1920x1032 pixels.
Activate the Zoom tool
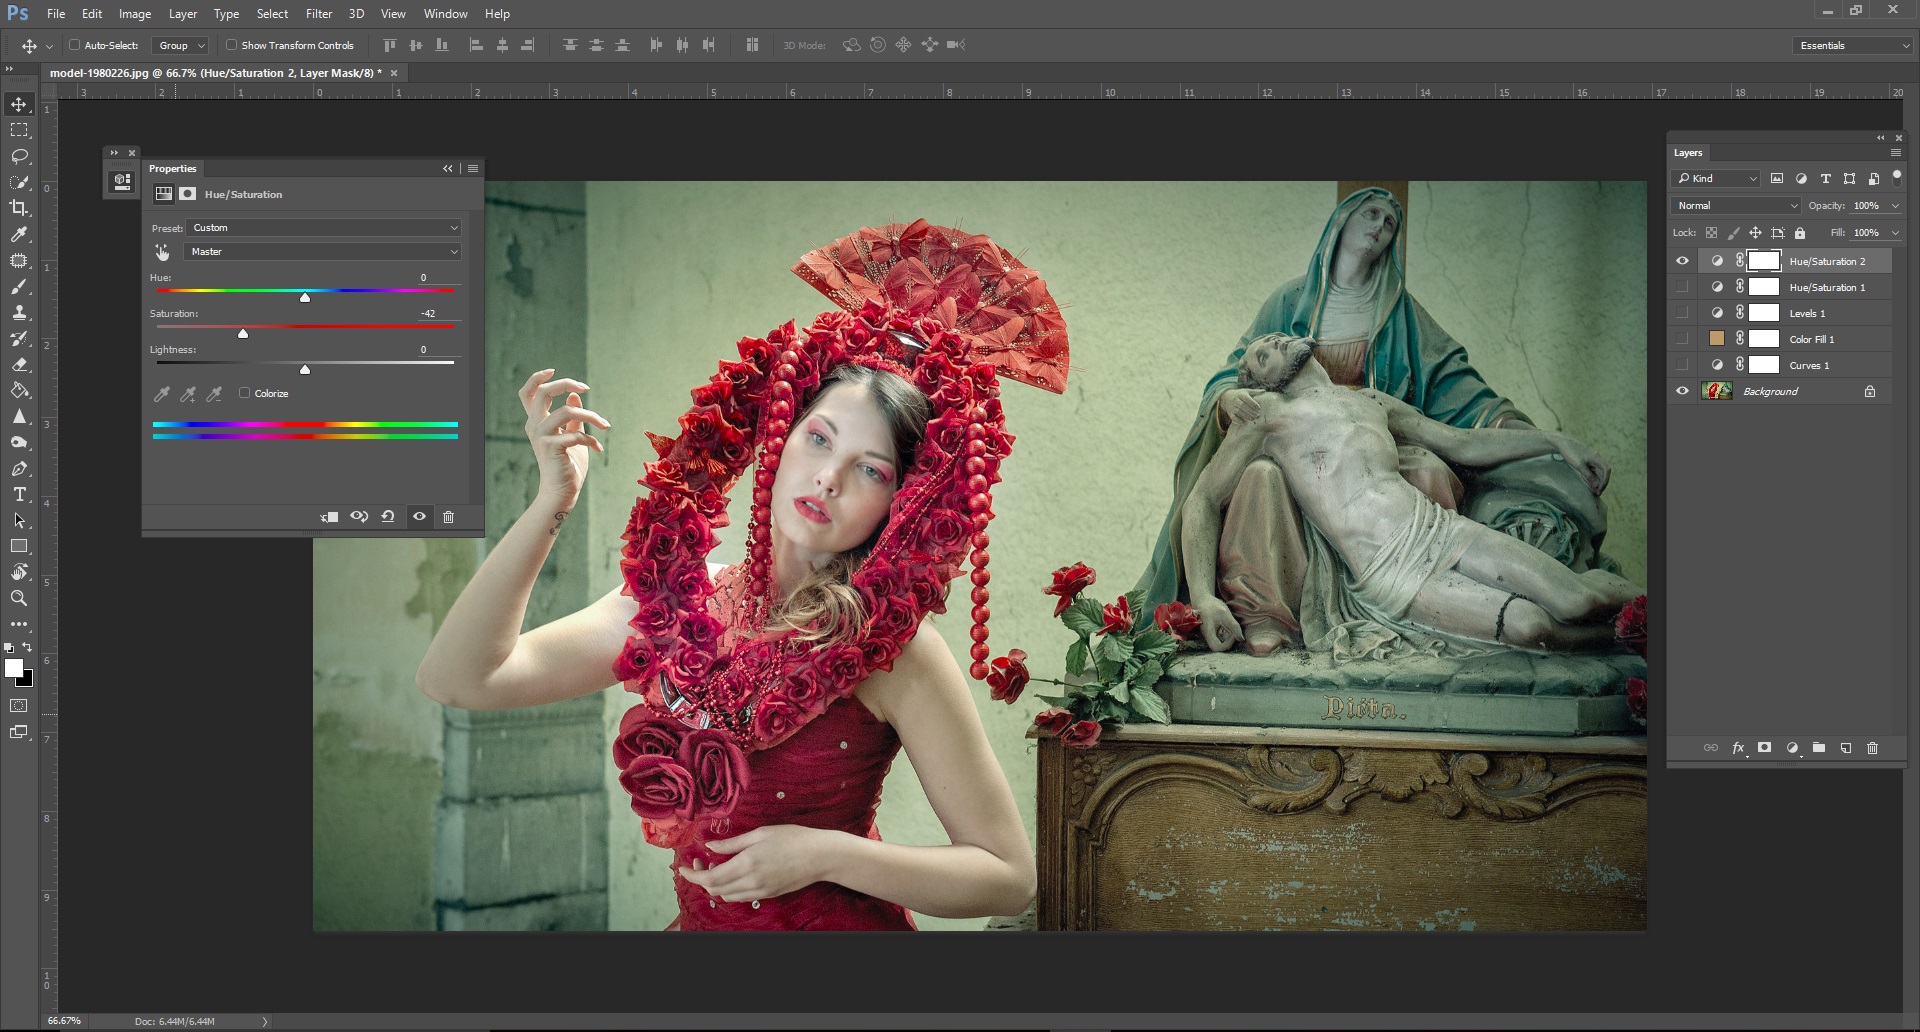tap(19, 598)
